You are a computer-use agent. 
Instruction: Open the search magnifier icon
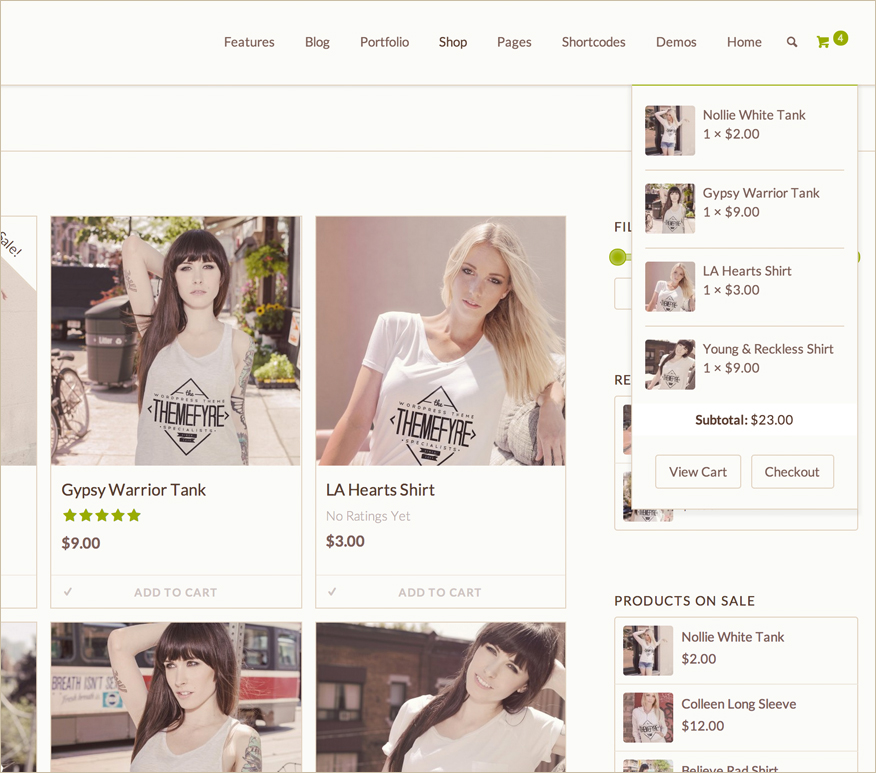point(792,42)
